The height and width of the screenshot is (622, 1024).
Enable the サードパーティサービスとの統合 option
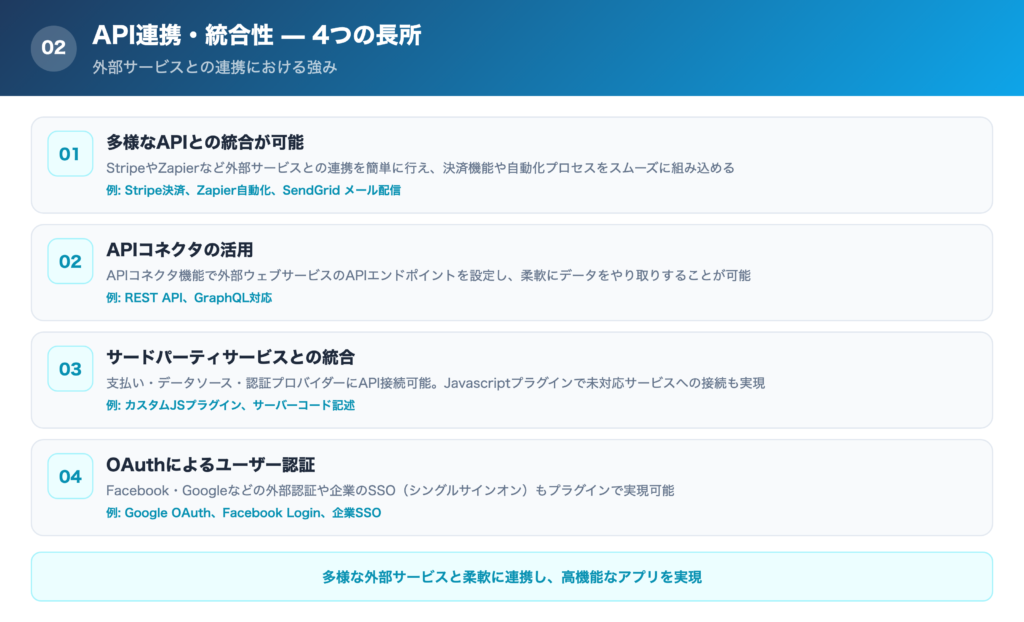(512, 380)
